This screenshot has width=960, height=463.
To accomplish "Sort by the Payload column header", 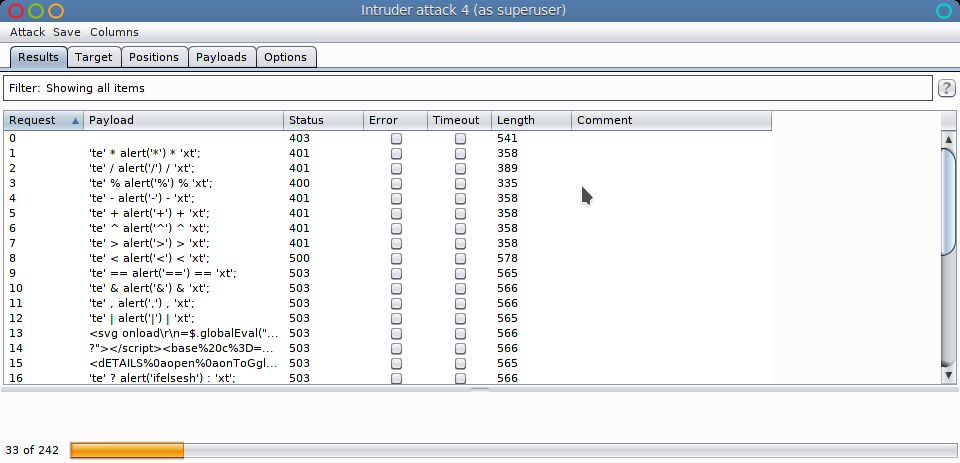I will pos(184,120).
